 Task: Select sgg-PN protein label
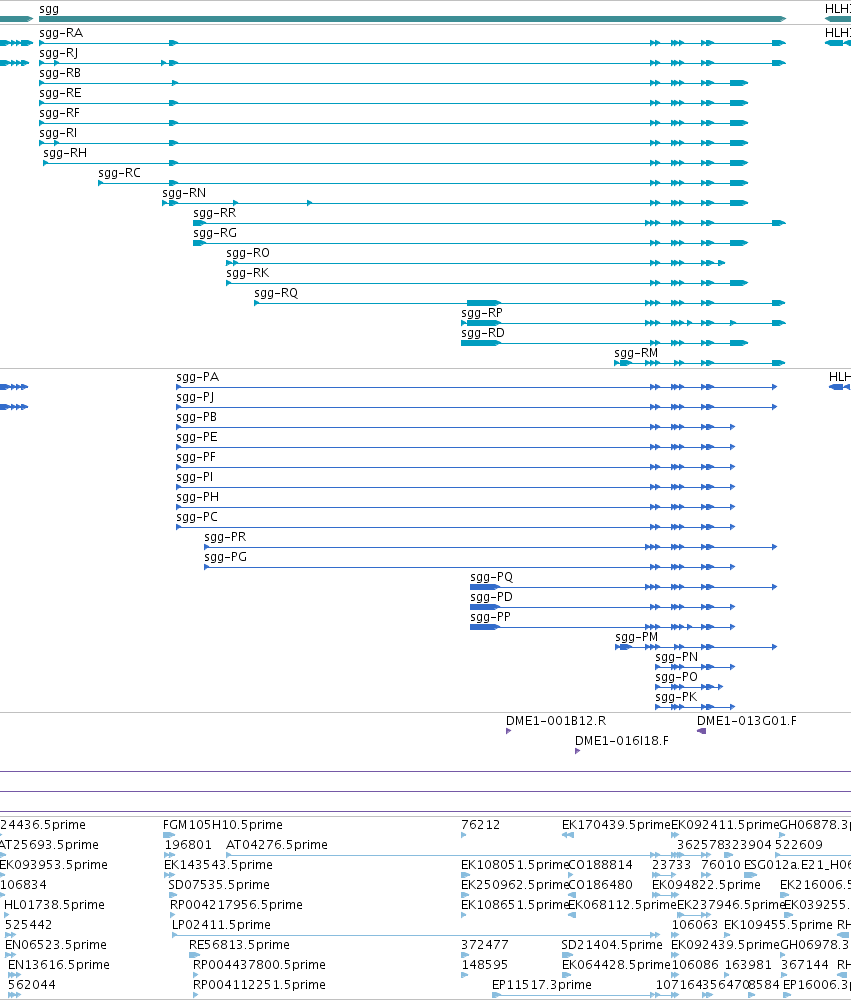tap(676, 657)
